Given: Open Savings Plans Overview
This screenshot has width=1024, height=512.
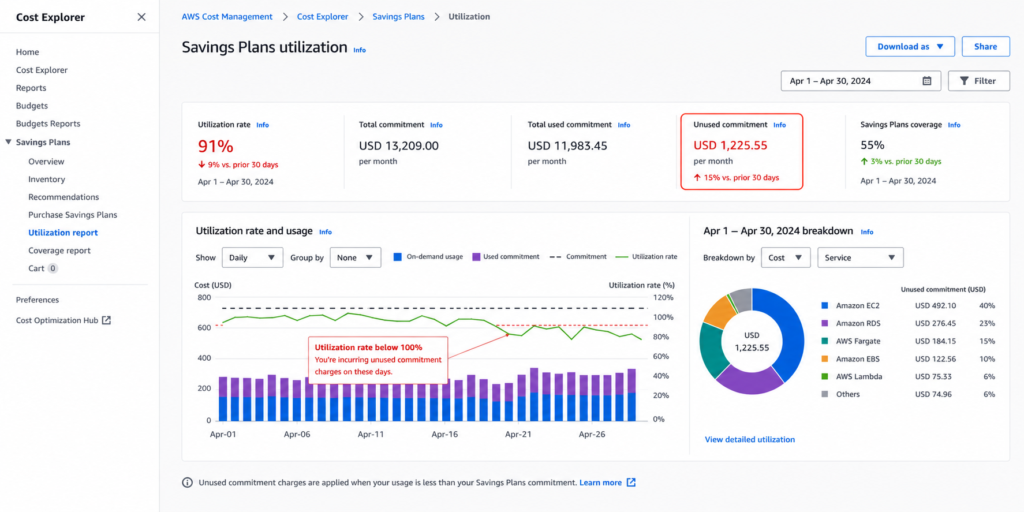Looking at the screenshot, I should 46,161.
